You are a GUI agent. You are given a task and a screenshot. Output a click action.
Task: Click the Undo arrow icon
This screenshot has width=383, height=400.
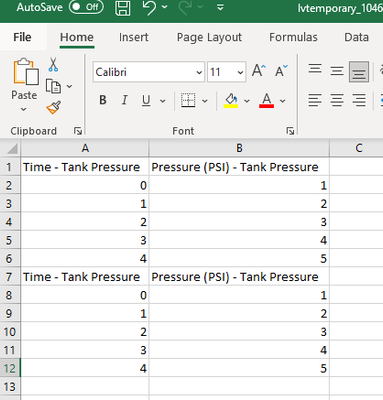[149, 7]
